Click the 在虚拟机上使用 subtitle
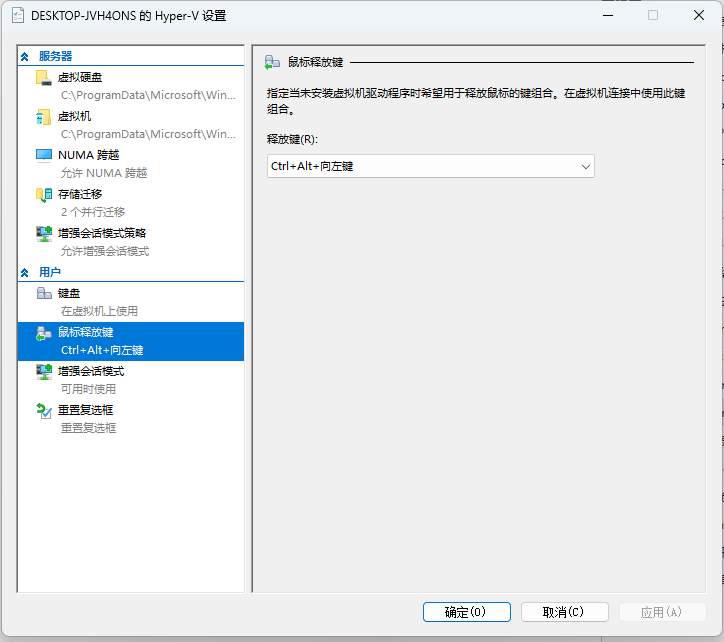The height and width of the screenshot is (642, 724). (x=99, y=311)
